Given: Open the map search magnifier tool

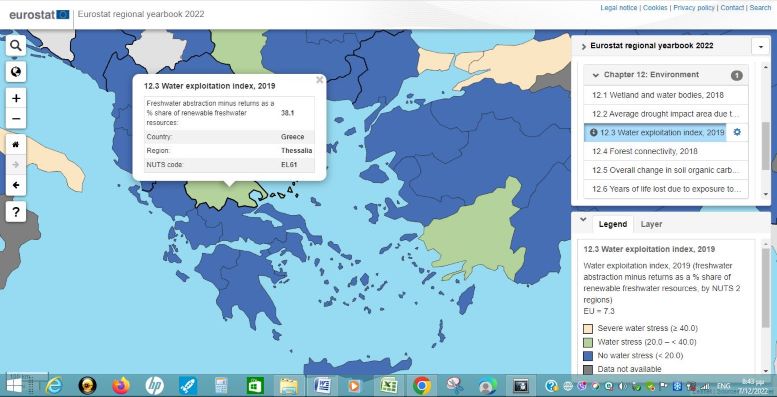Looking at the screenshot, I should (x=16, y=46).
